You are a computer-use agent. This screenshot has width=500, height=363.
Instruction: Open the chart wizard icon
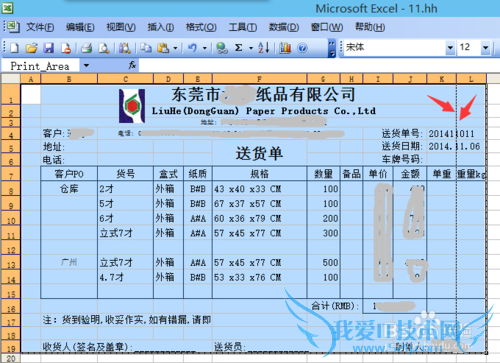[285, 48]
